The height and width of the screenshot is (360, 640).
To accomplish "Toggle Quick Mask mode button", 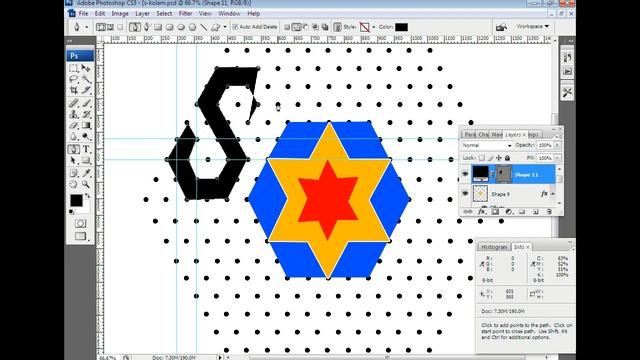I will point(80,223).
